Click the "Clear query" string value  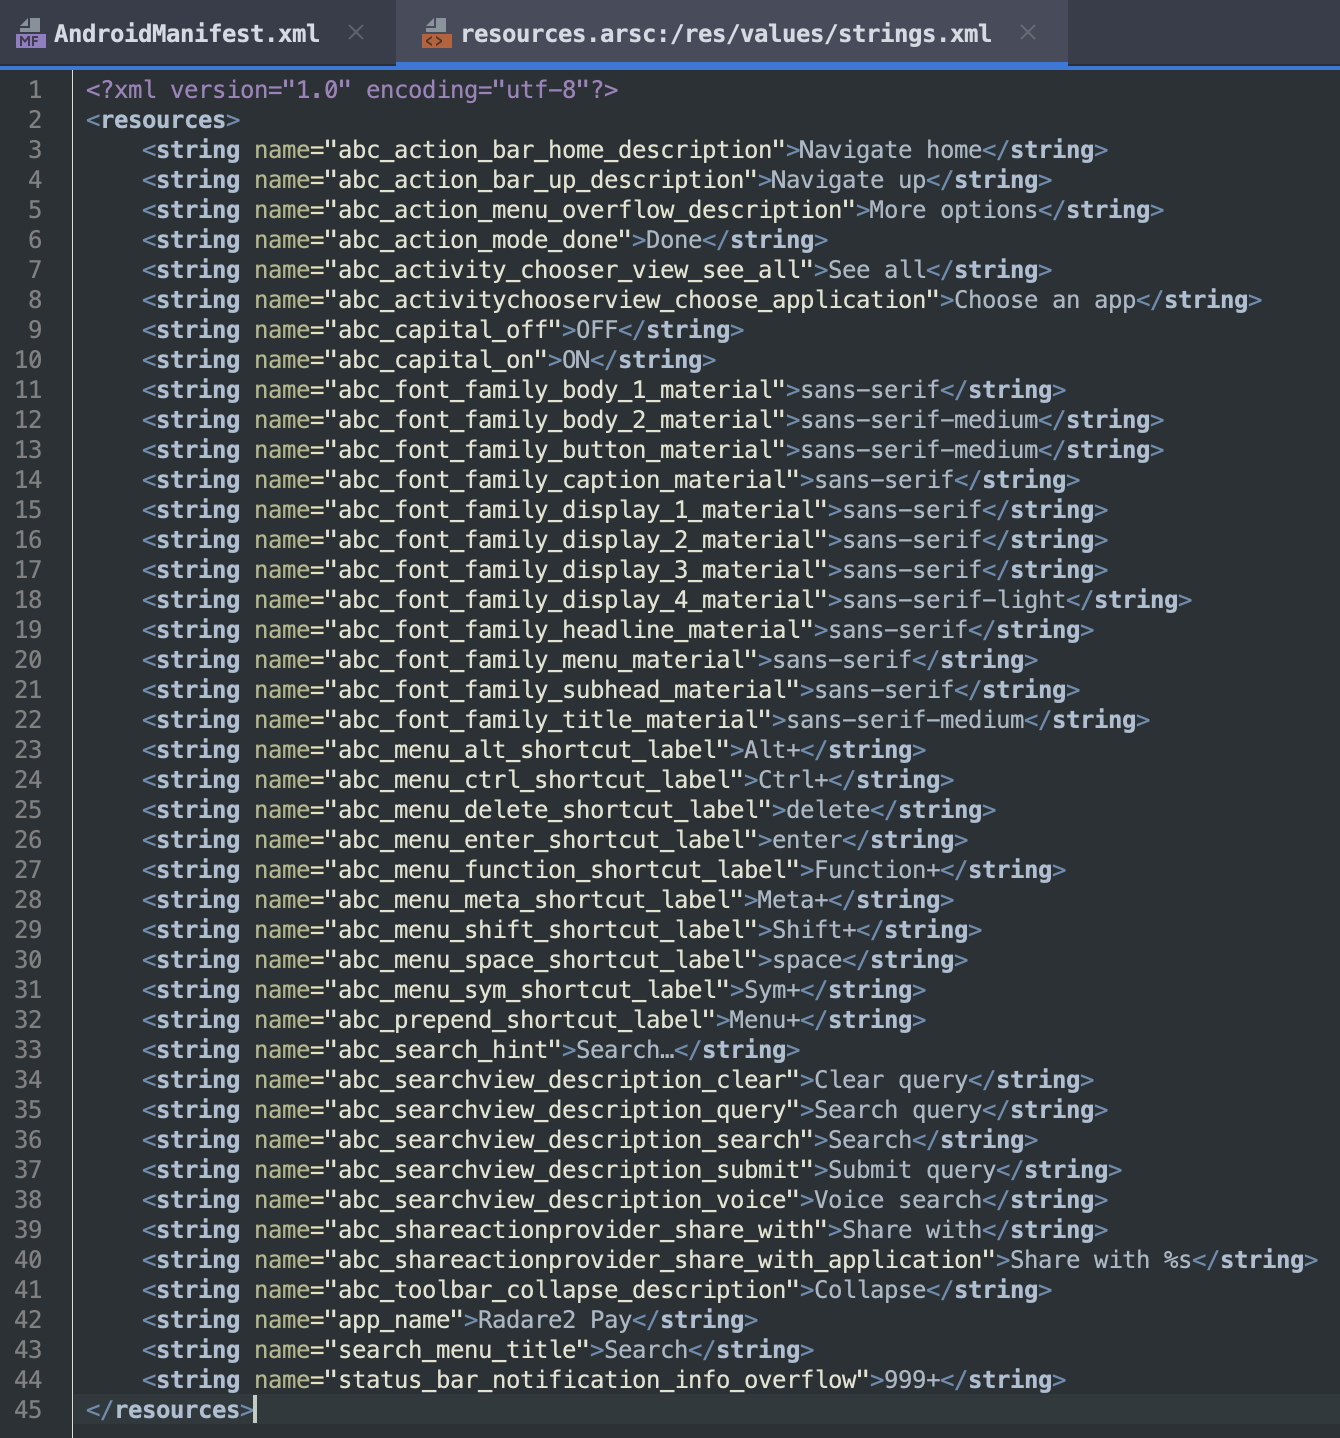(892, 1080)
